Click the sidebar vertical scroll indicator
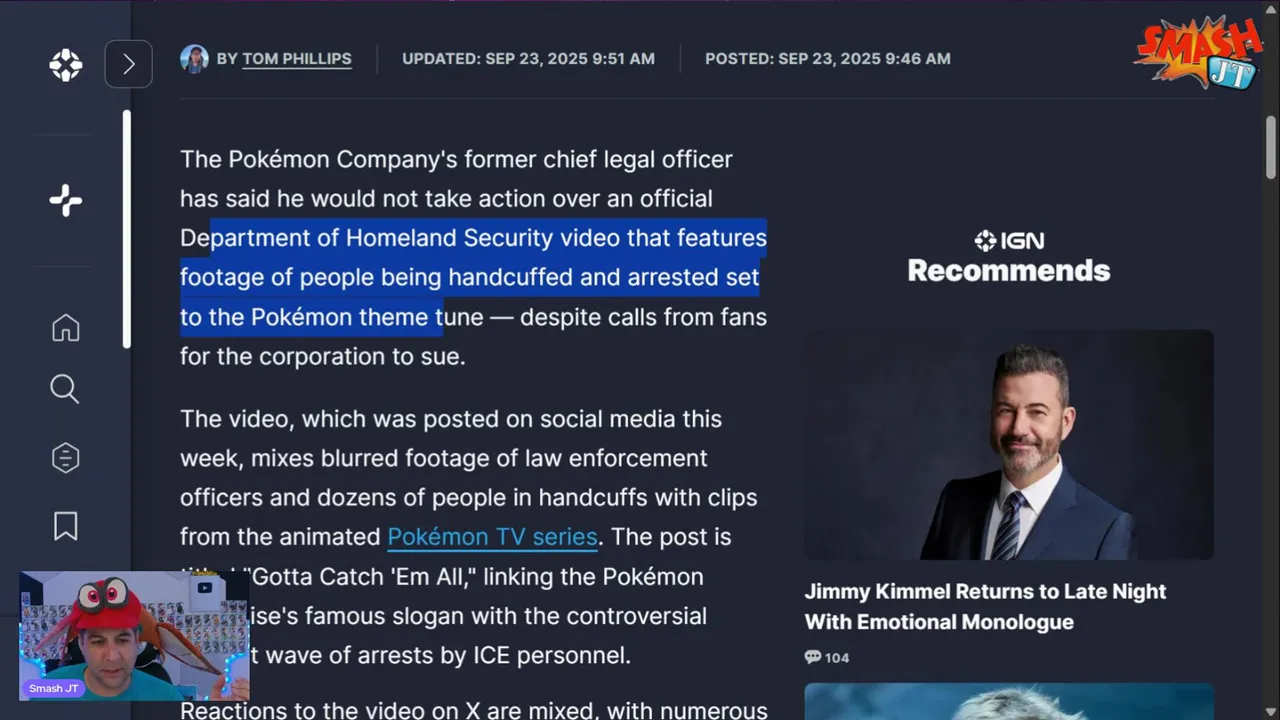1280x720 pixels. 127,229
